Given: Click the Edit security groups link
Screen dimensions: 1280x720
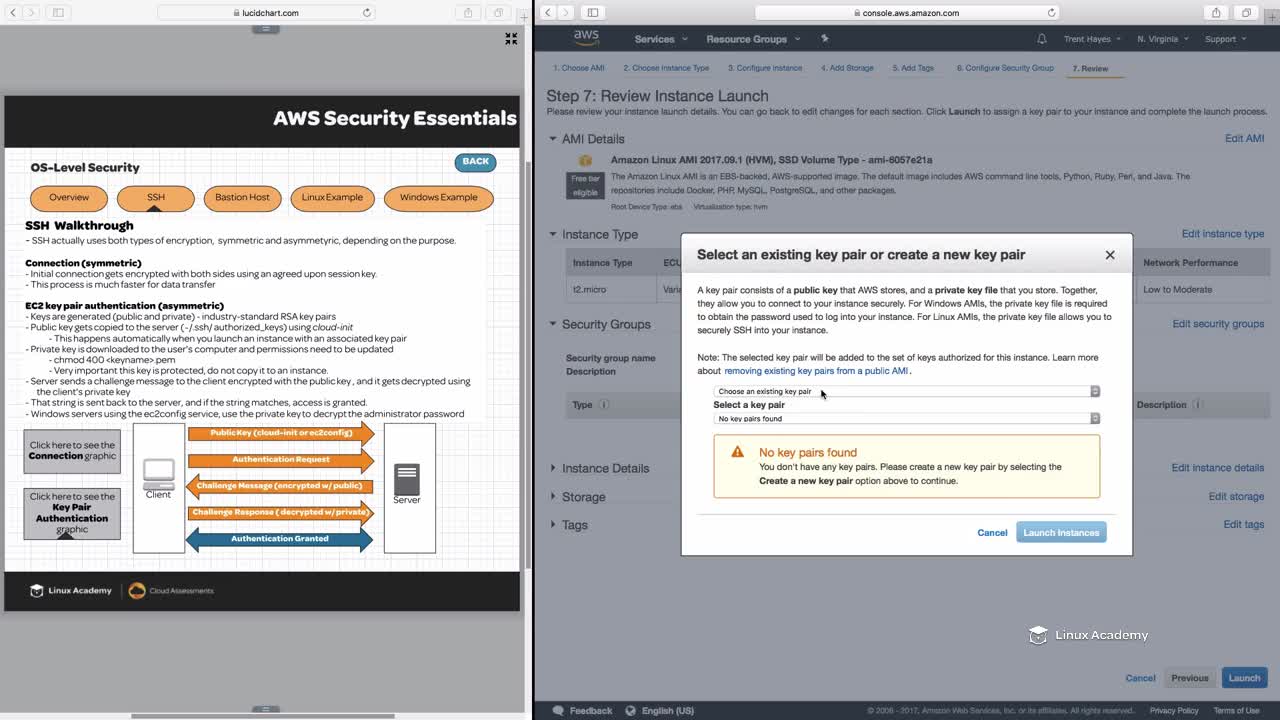Looking at the screenshot, I should tap(1218, 324).
